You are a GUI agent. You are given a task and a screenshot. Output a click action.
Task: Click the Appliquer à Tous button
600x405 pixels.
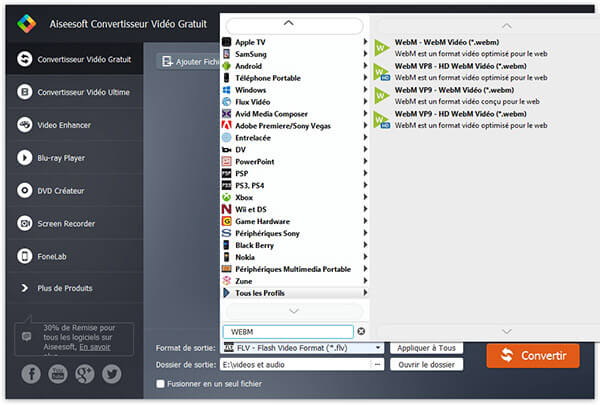point(427,348)
